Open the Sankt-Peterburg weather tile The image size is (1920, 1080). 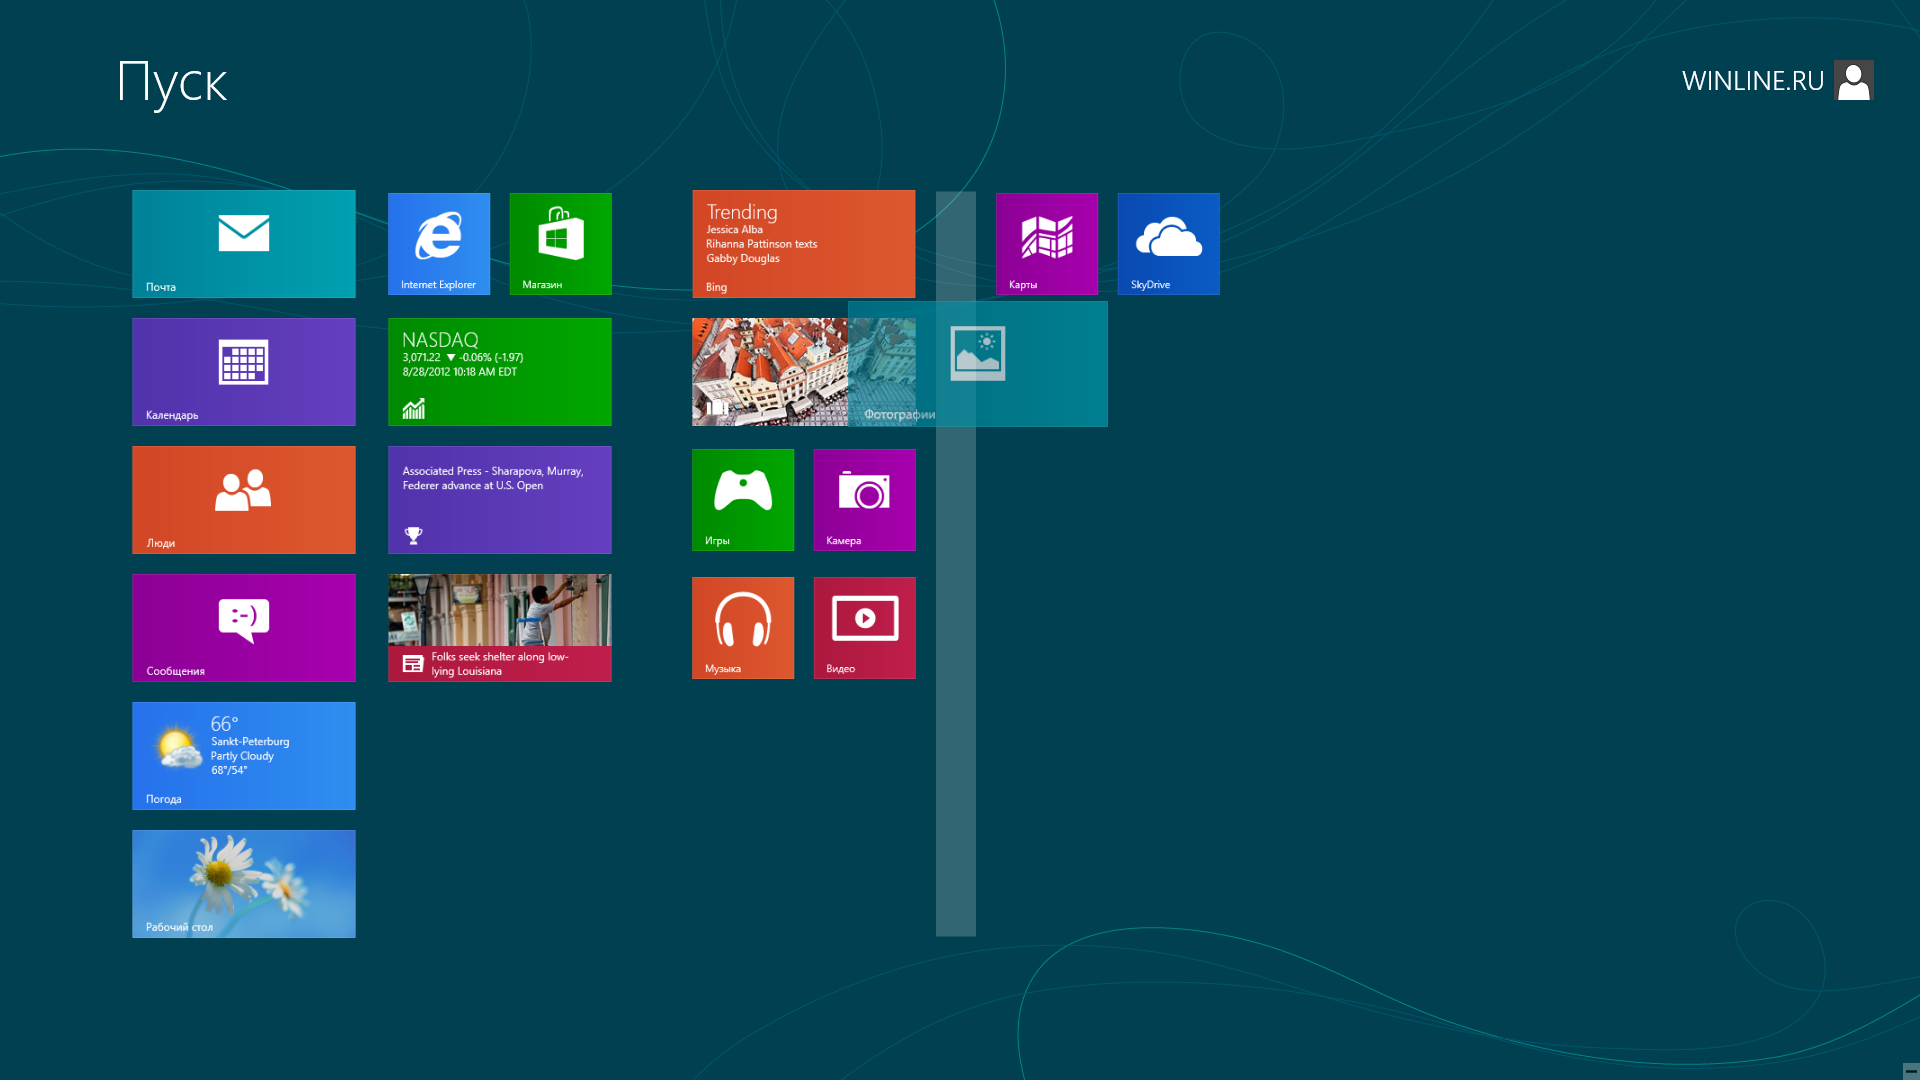click(243, 755)
